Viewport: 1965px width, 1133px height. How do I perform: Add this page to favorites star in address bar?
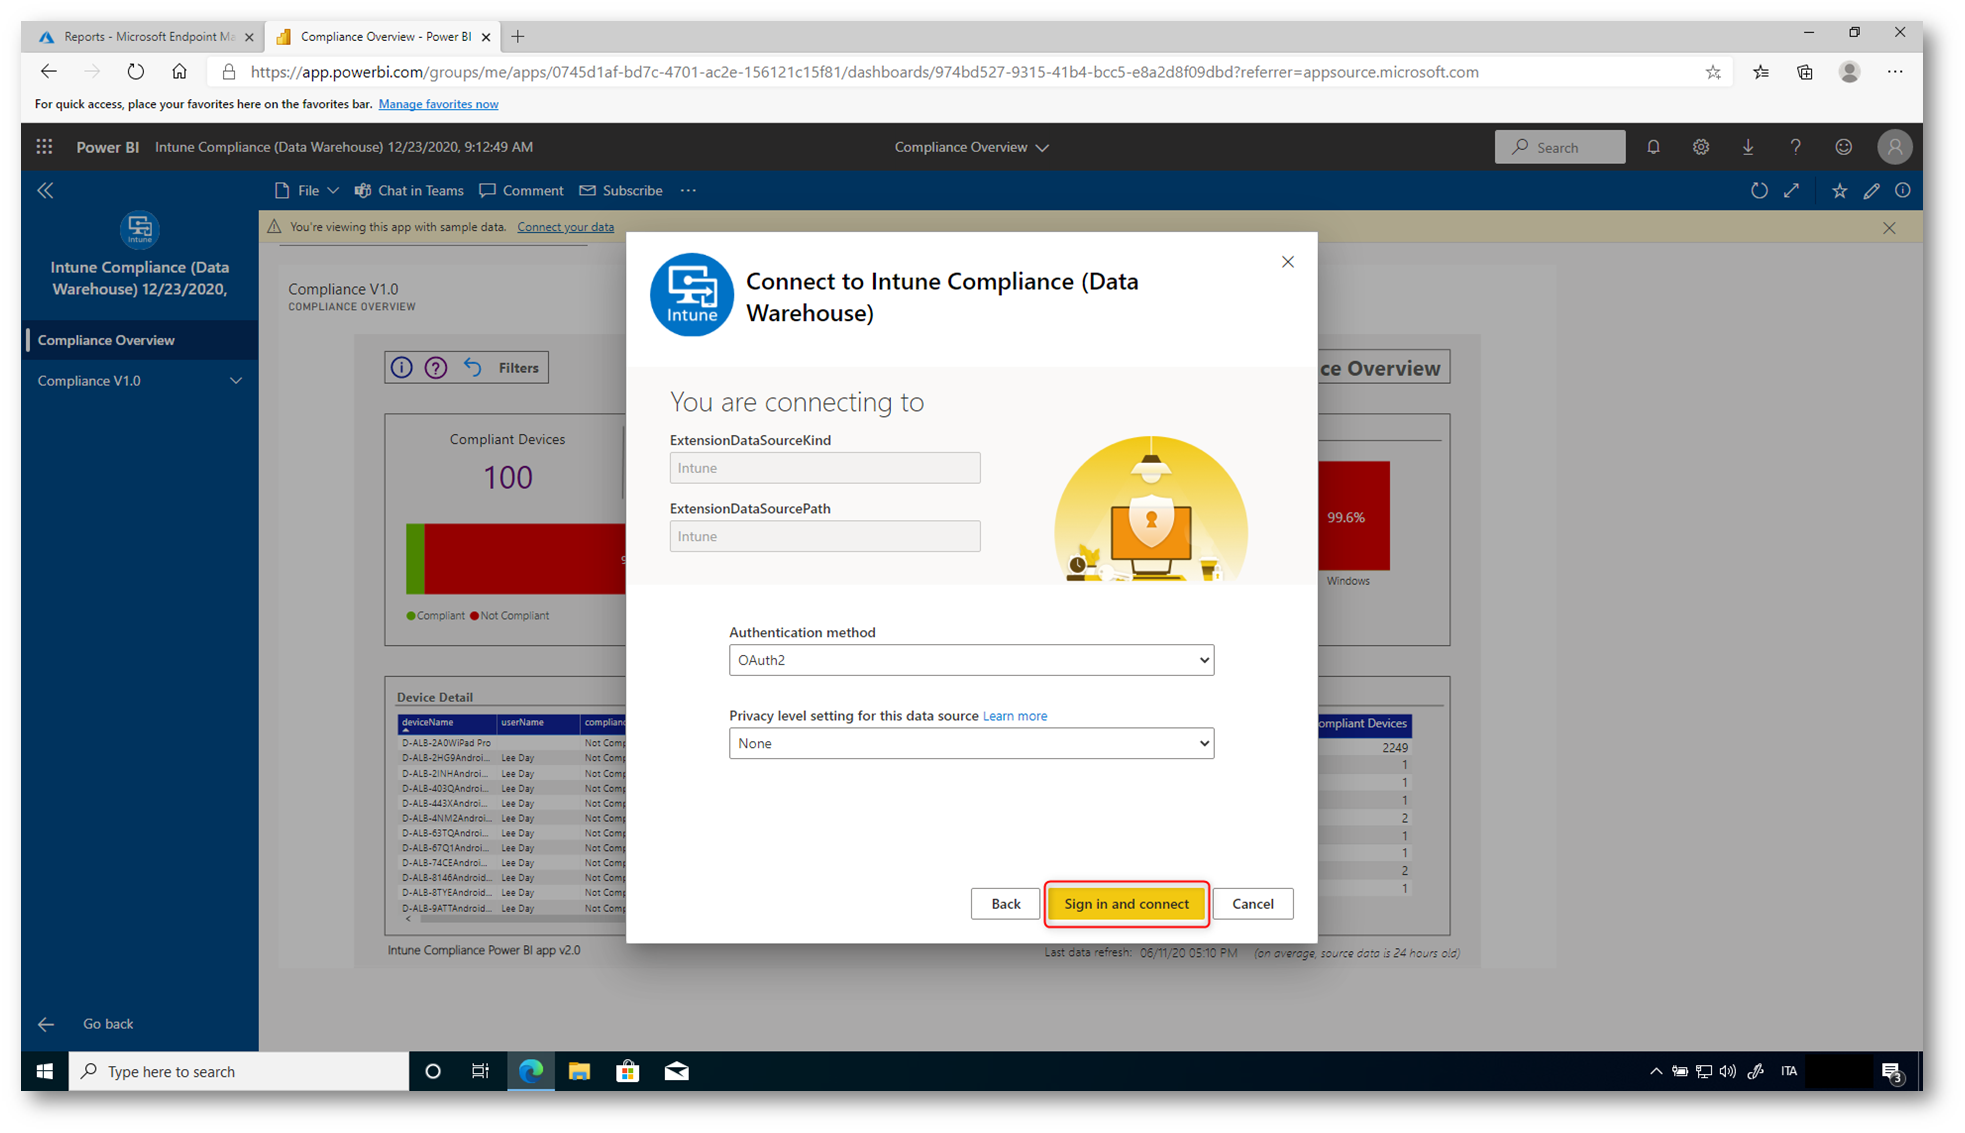(1713, 72)
